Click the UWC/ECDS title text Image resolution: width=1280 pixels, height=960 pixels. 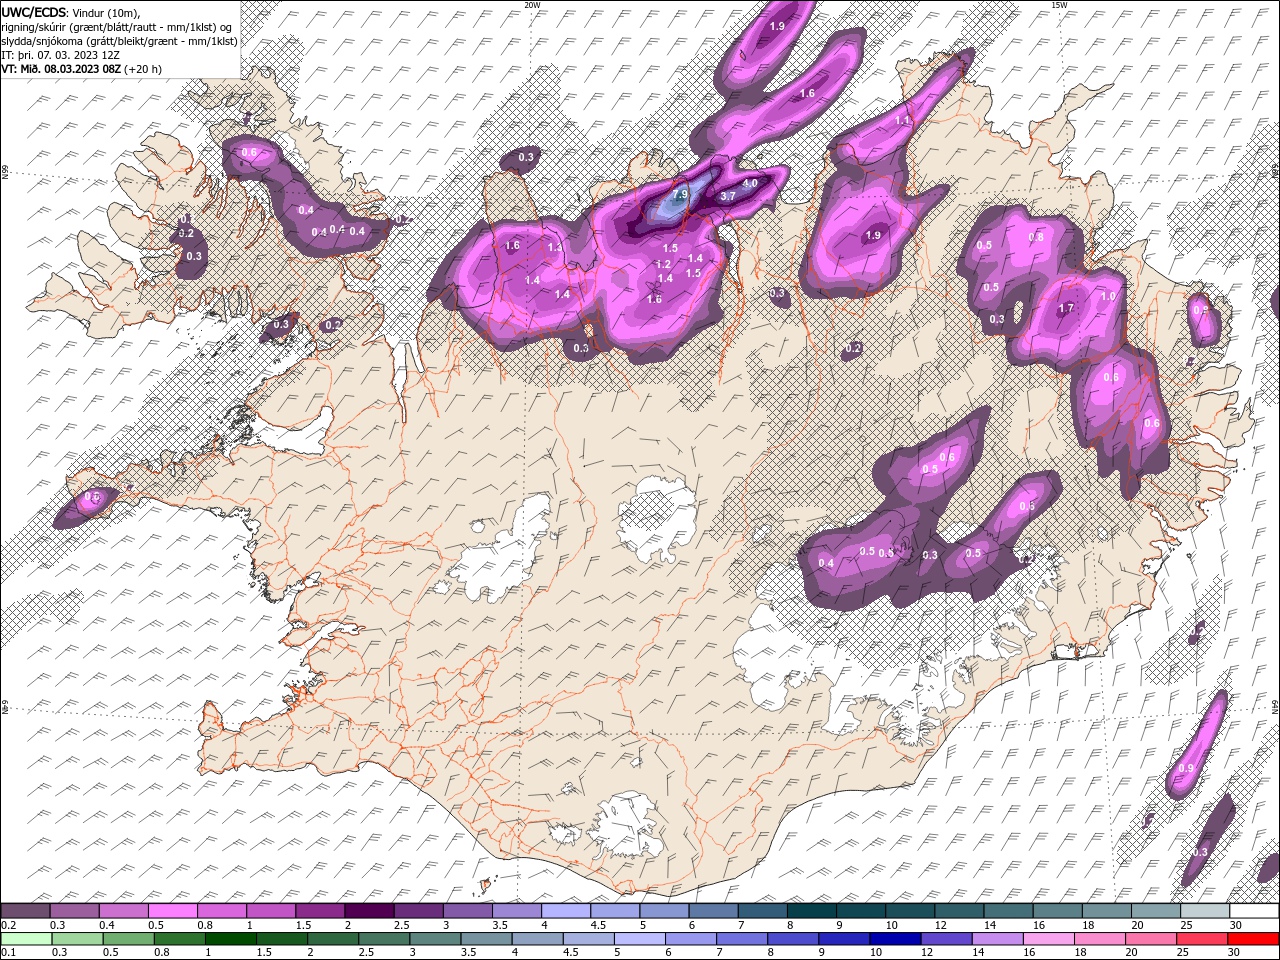[x=35, y=12]
